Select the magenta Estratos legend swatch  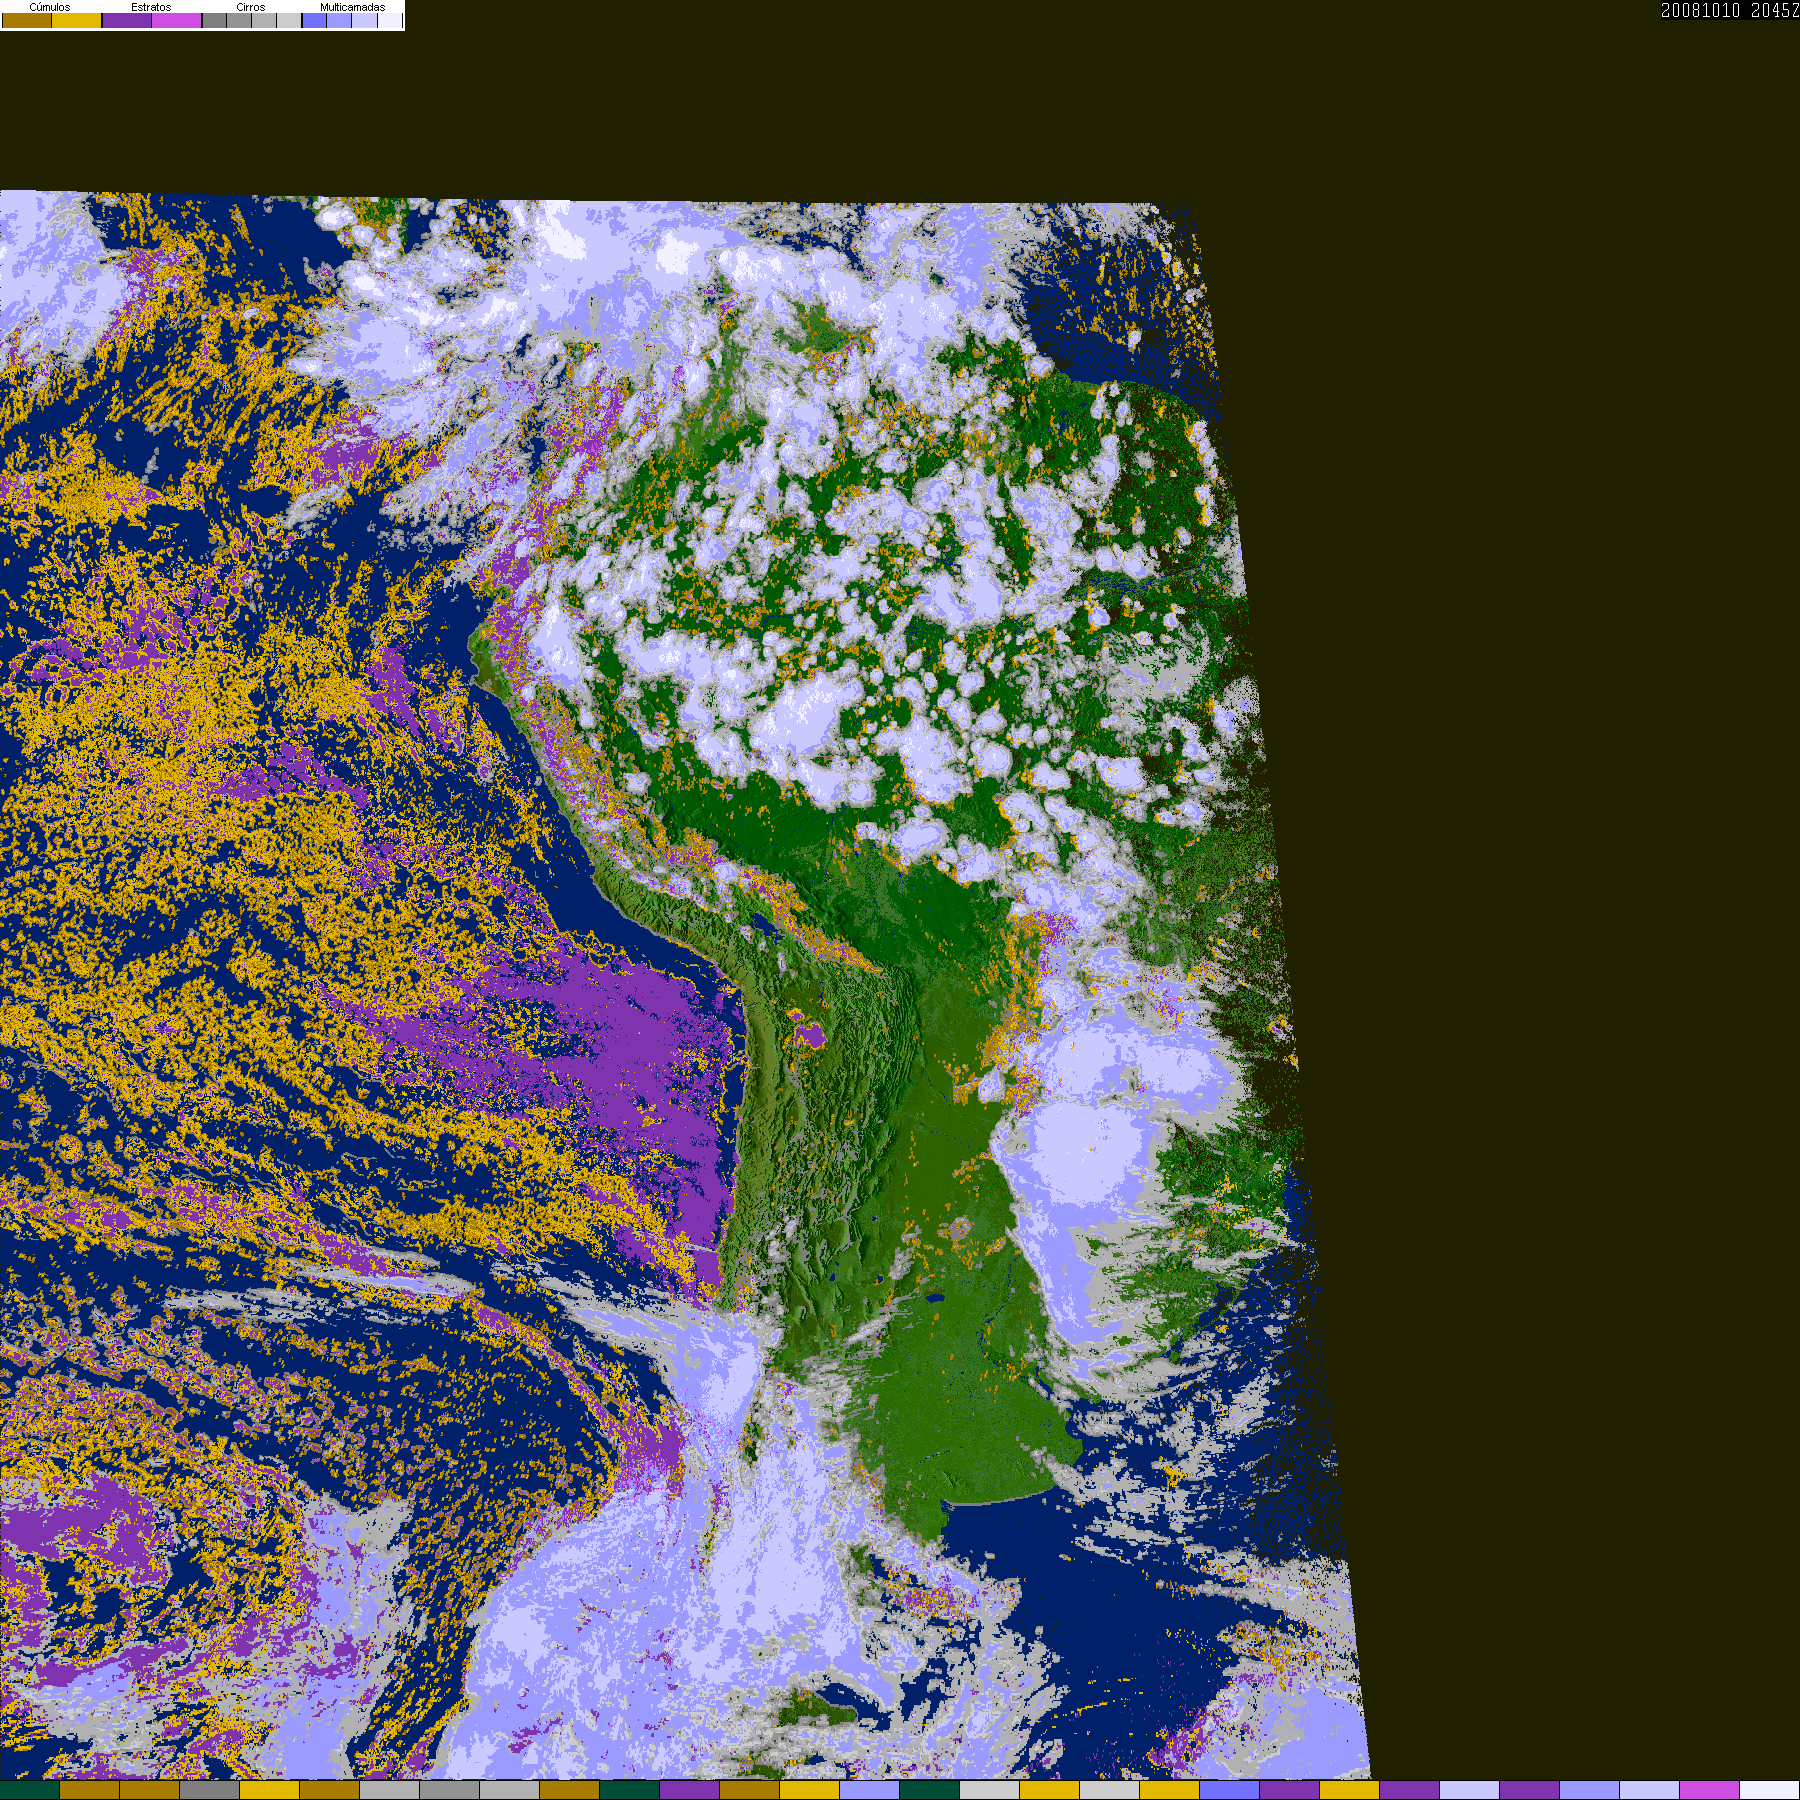177,20
